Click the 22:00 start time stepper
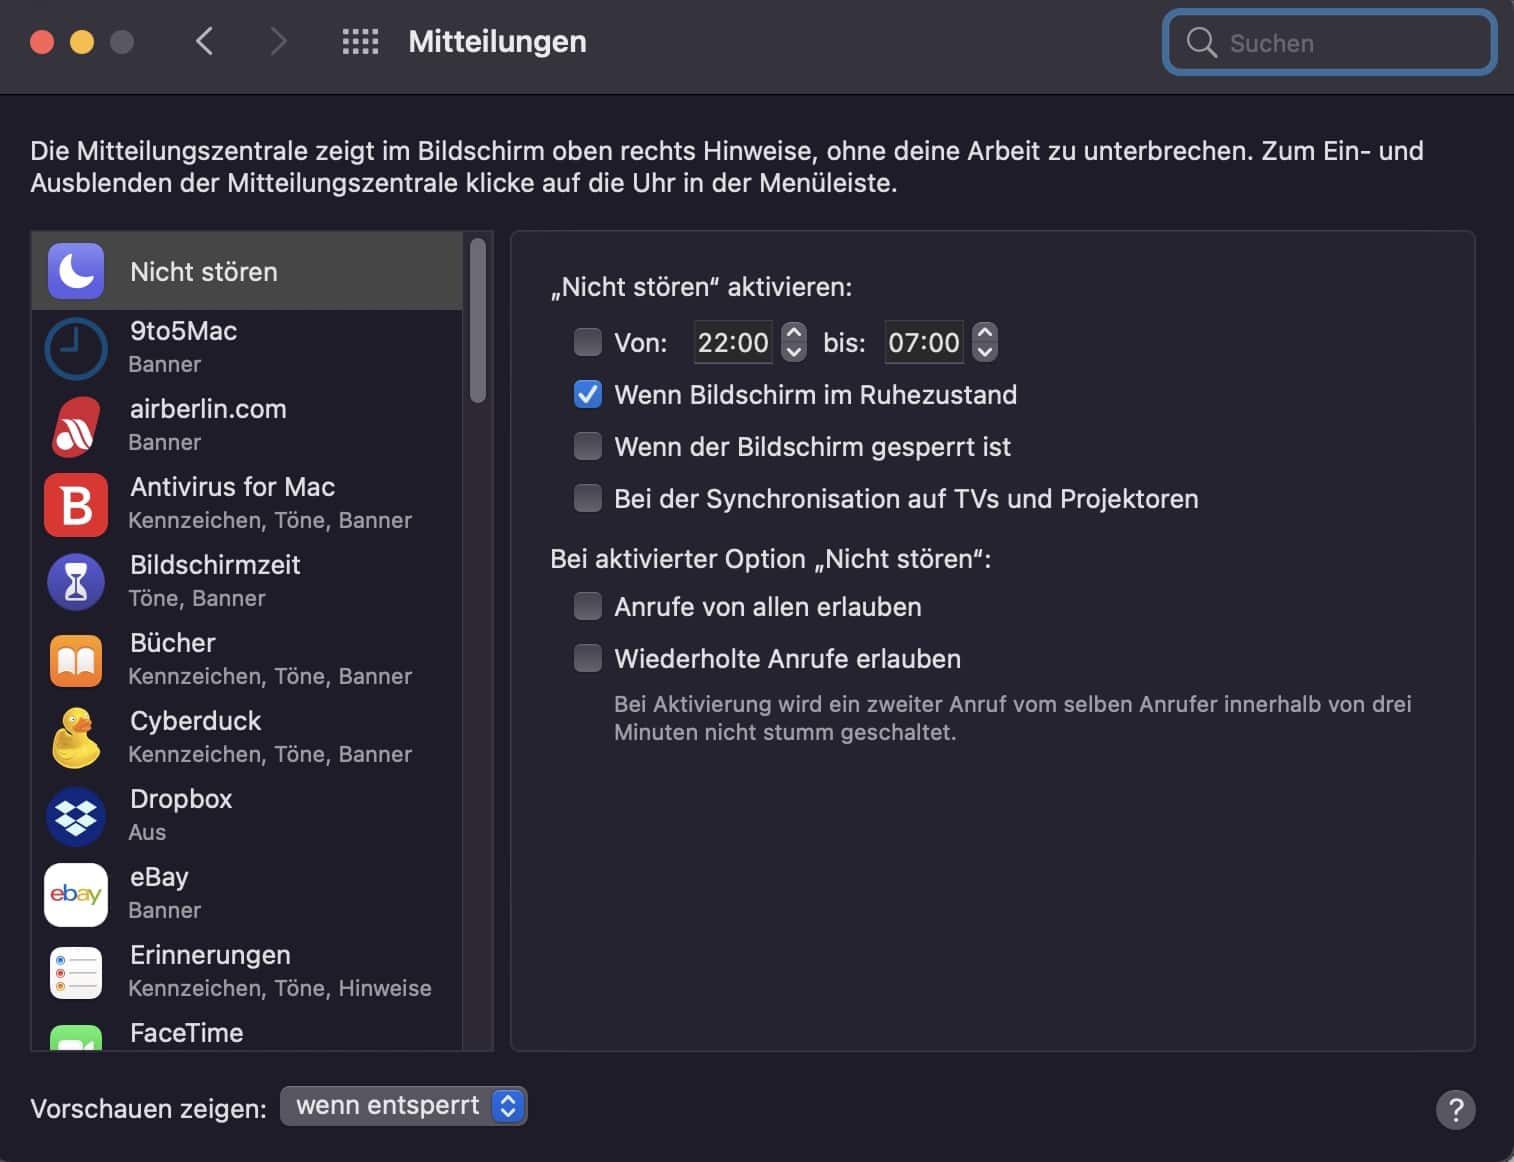This screenshot has height=1162, width=1514. coord(794,342)
